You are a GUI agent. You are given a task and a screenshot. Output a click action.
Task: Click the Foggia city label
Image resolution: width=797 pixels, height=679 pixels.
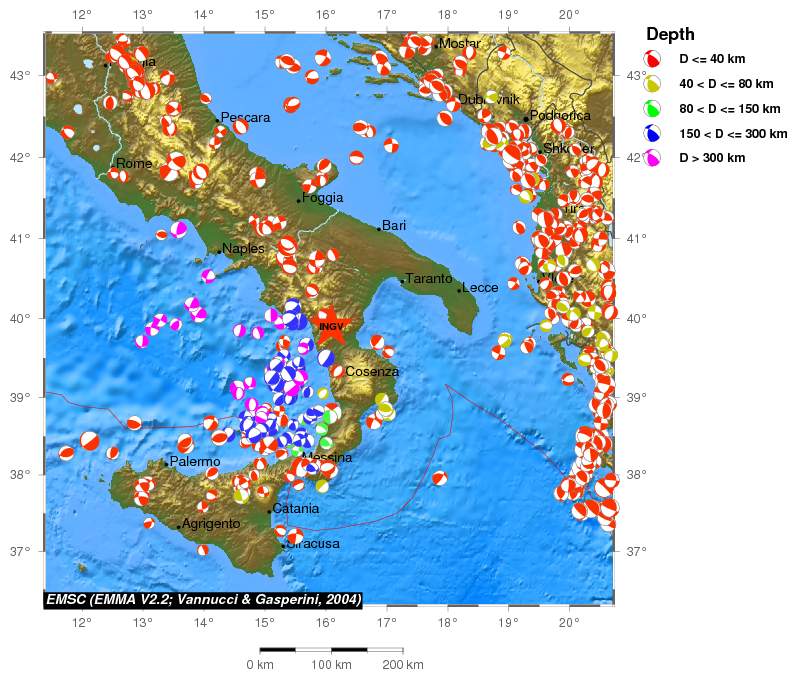point(322,198)
